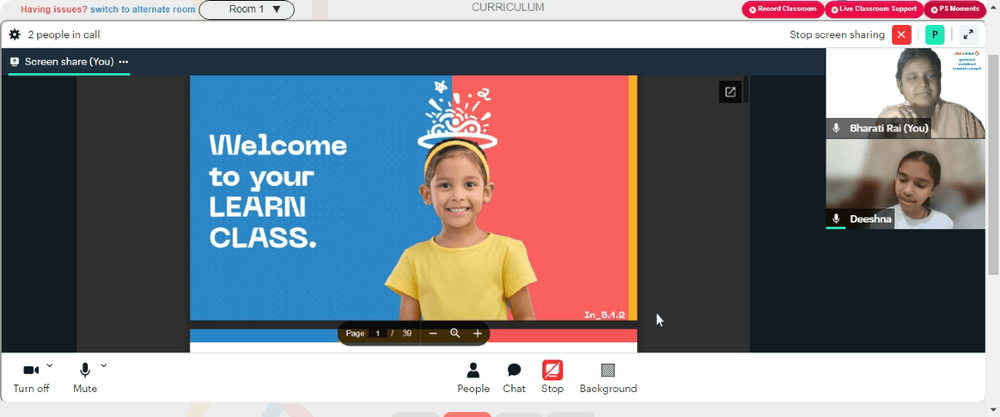
Task: Open the green P participant badge
Action: click(934, 35)
